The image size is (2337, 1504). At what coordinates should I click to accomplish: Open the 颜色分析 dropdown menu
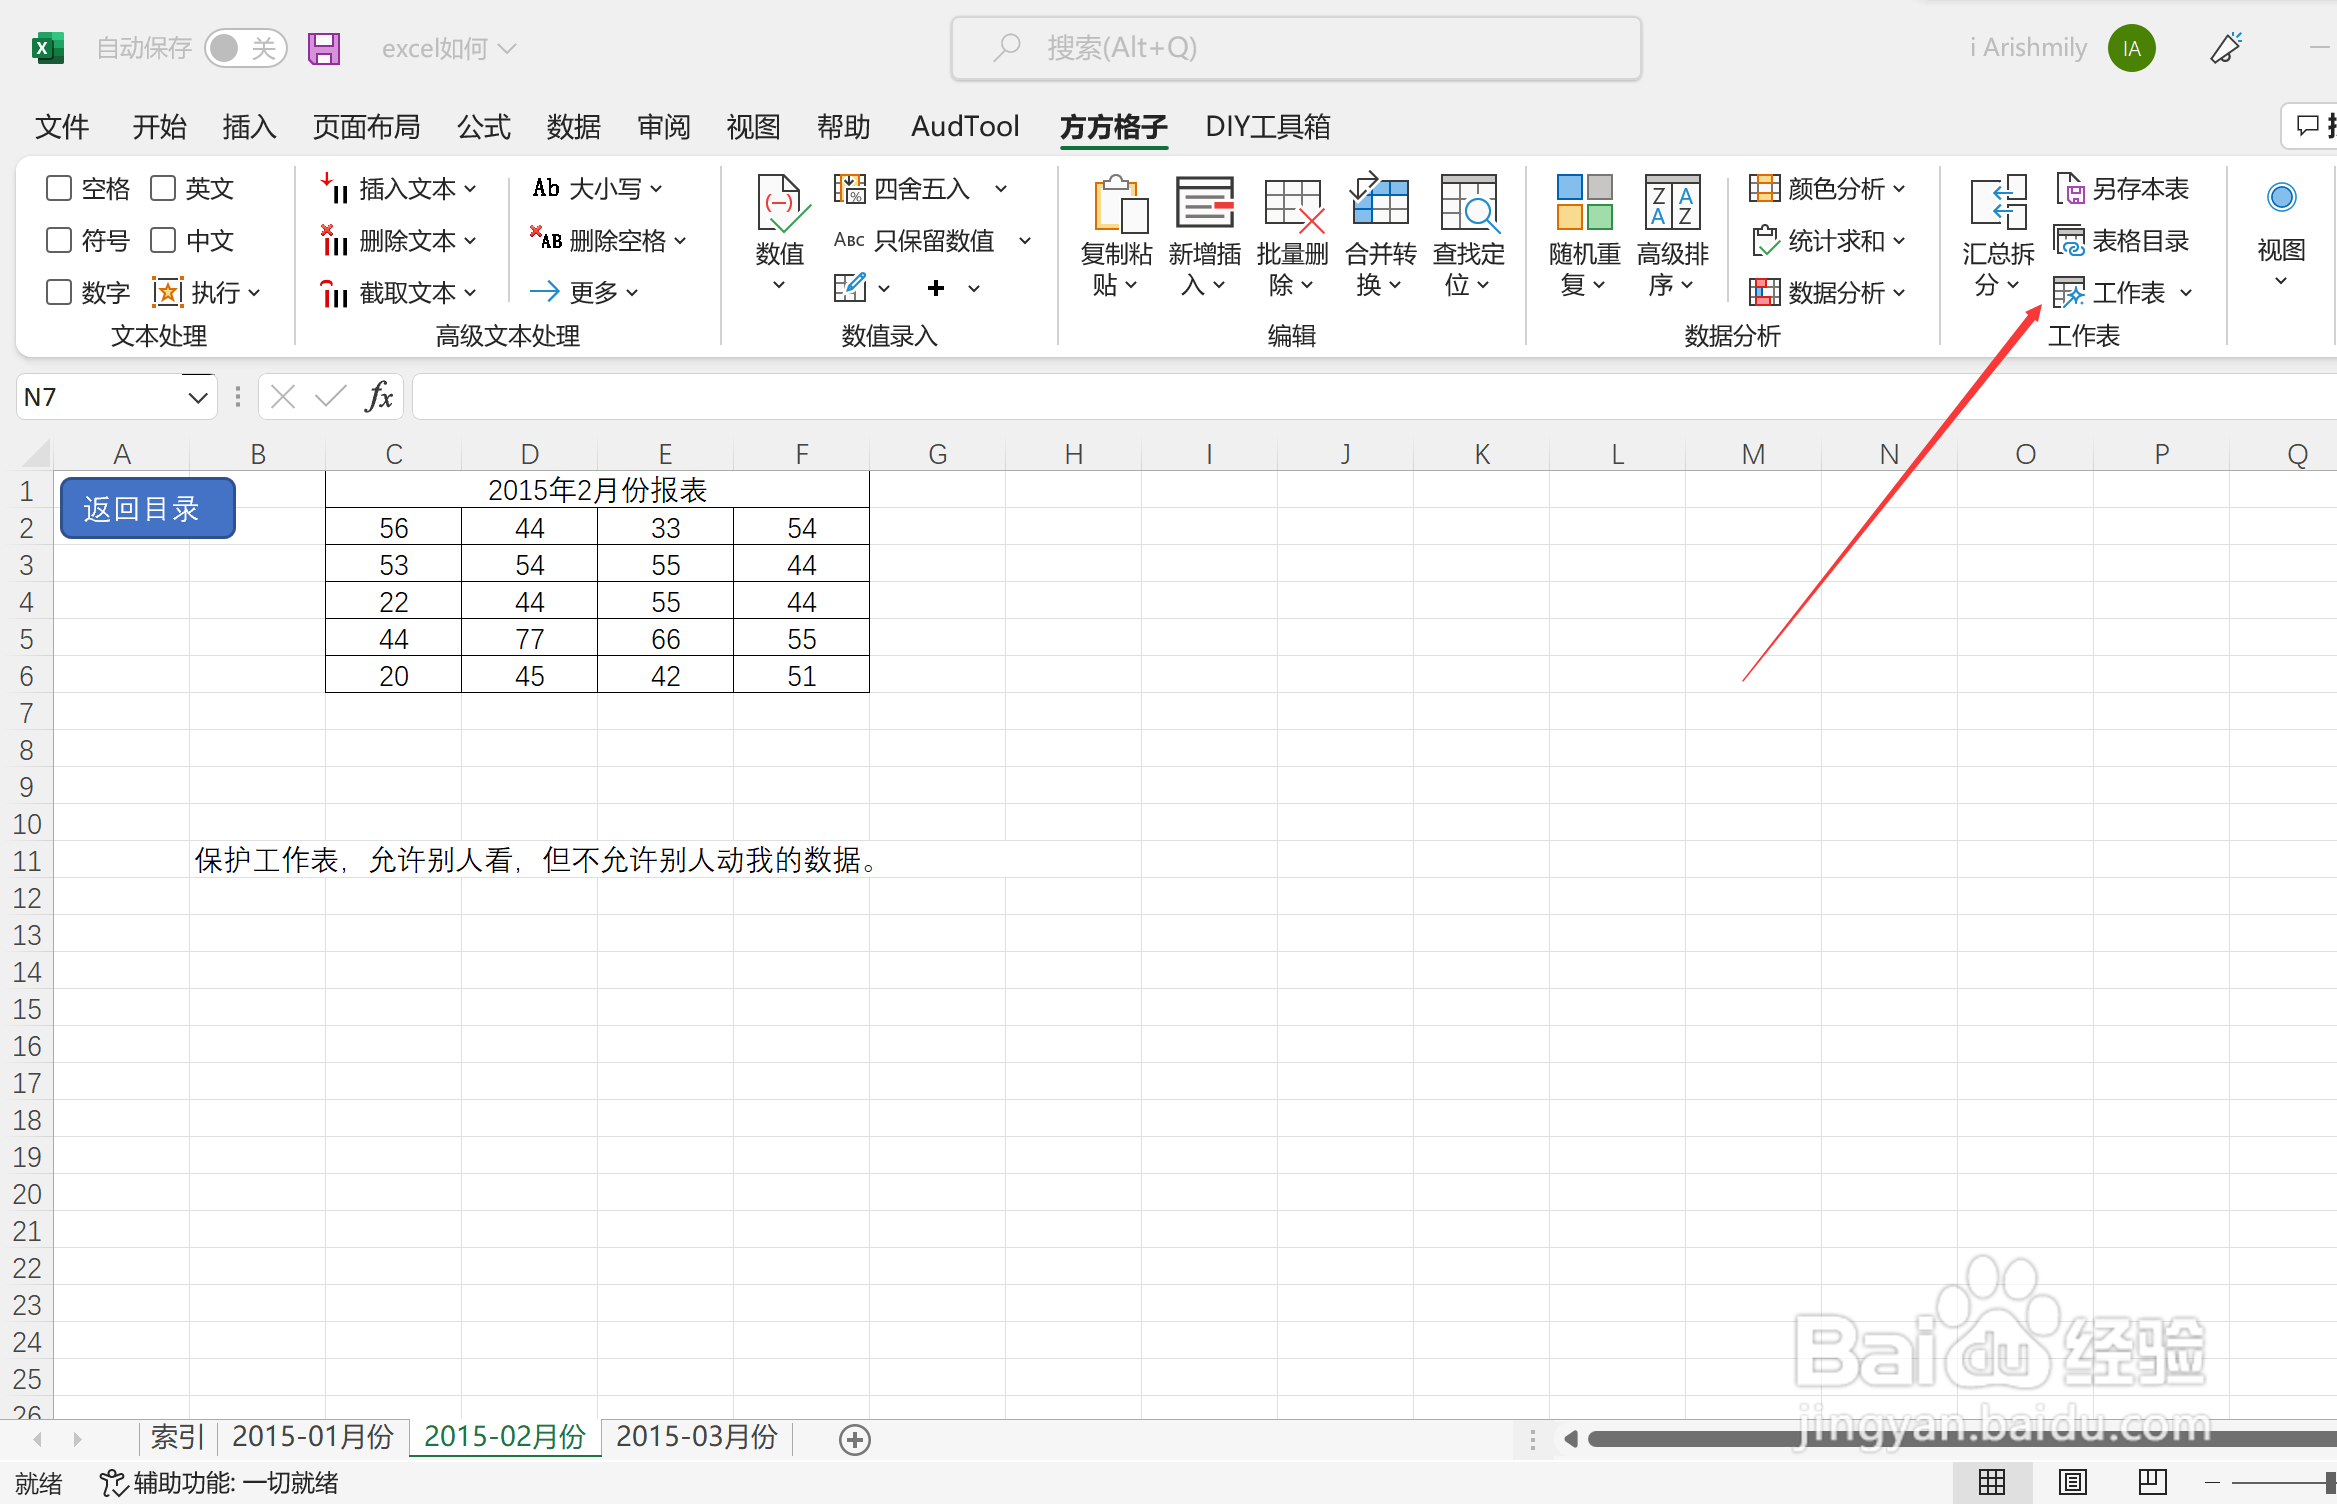click(x=1898, y=188)
